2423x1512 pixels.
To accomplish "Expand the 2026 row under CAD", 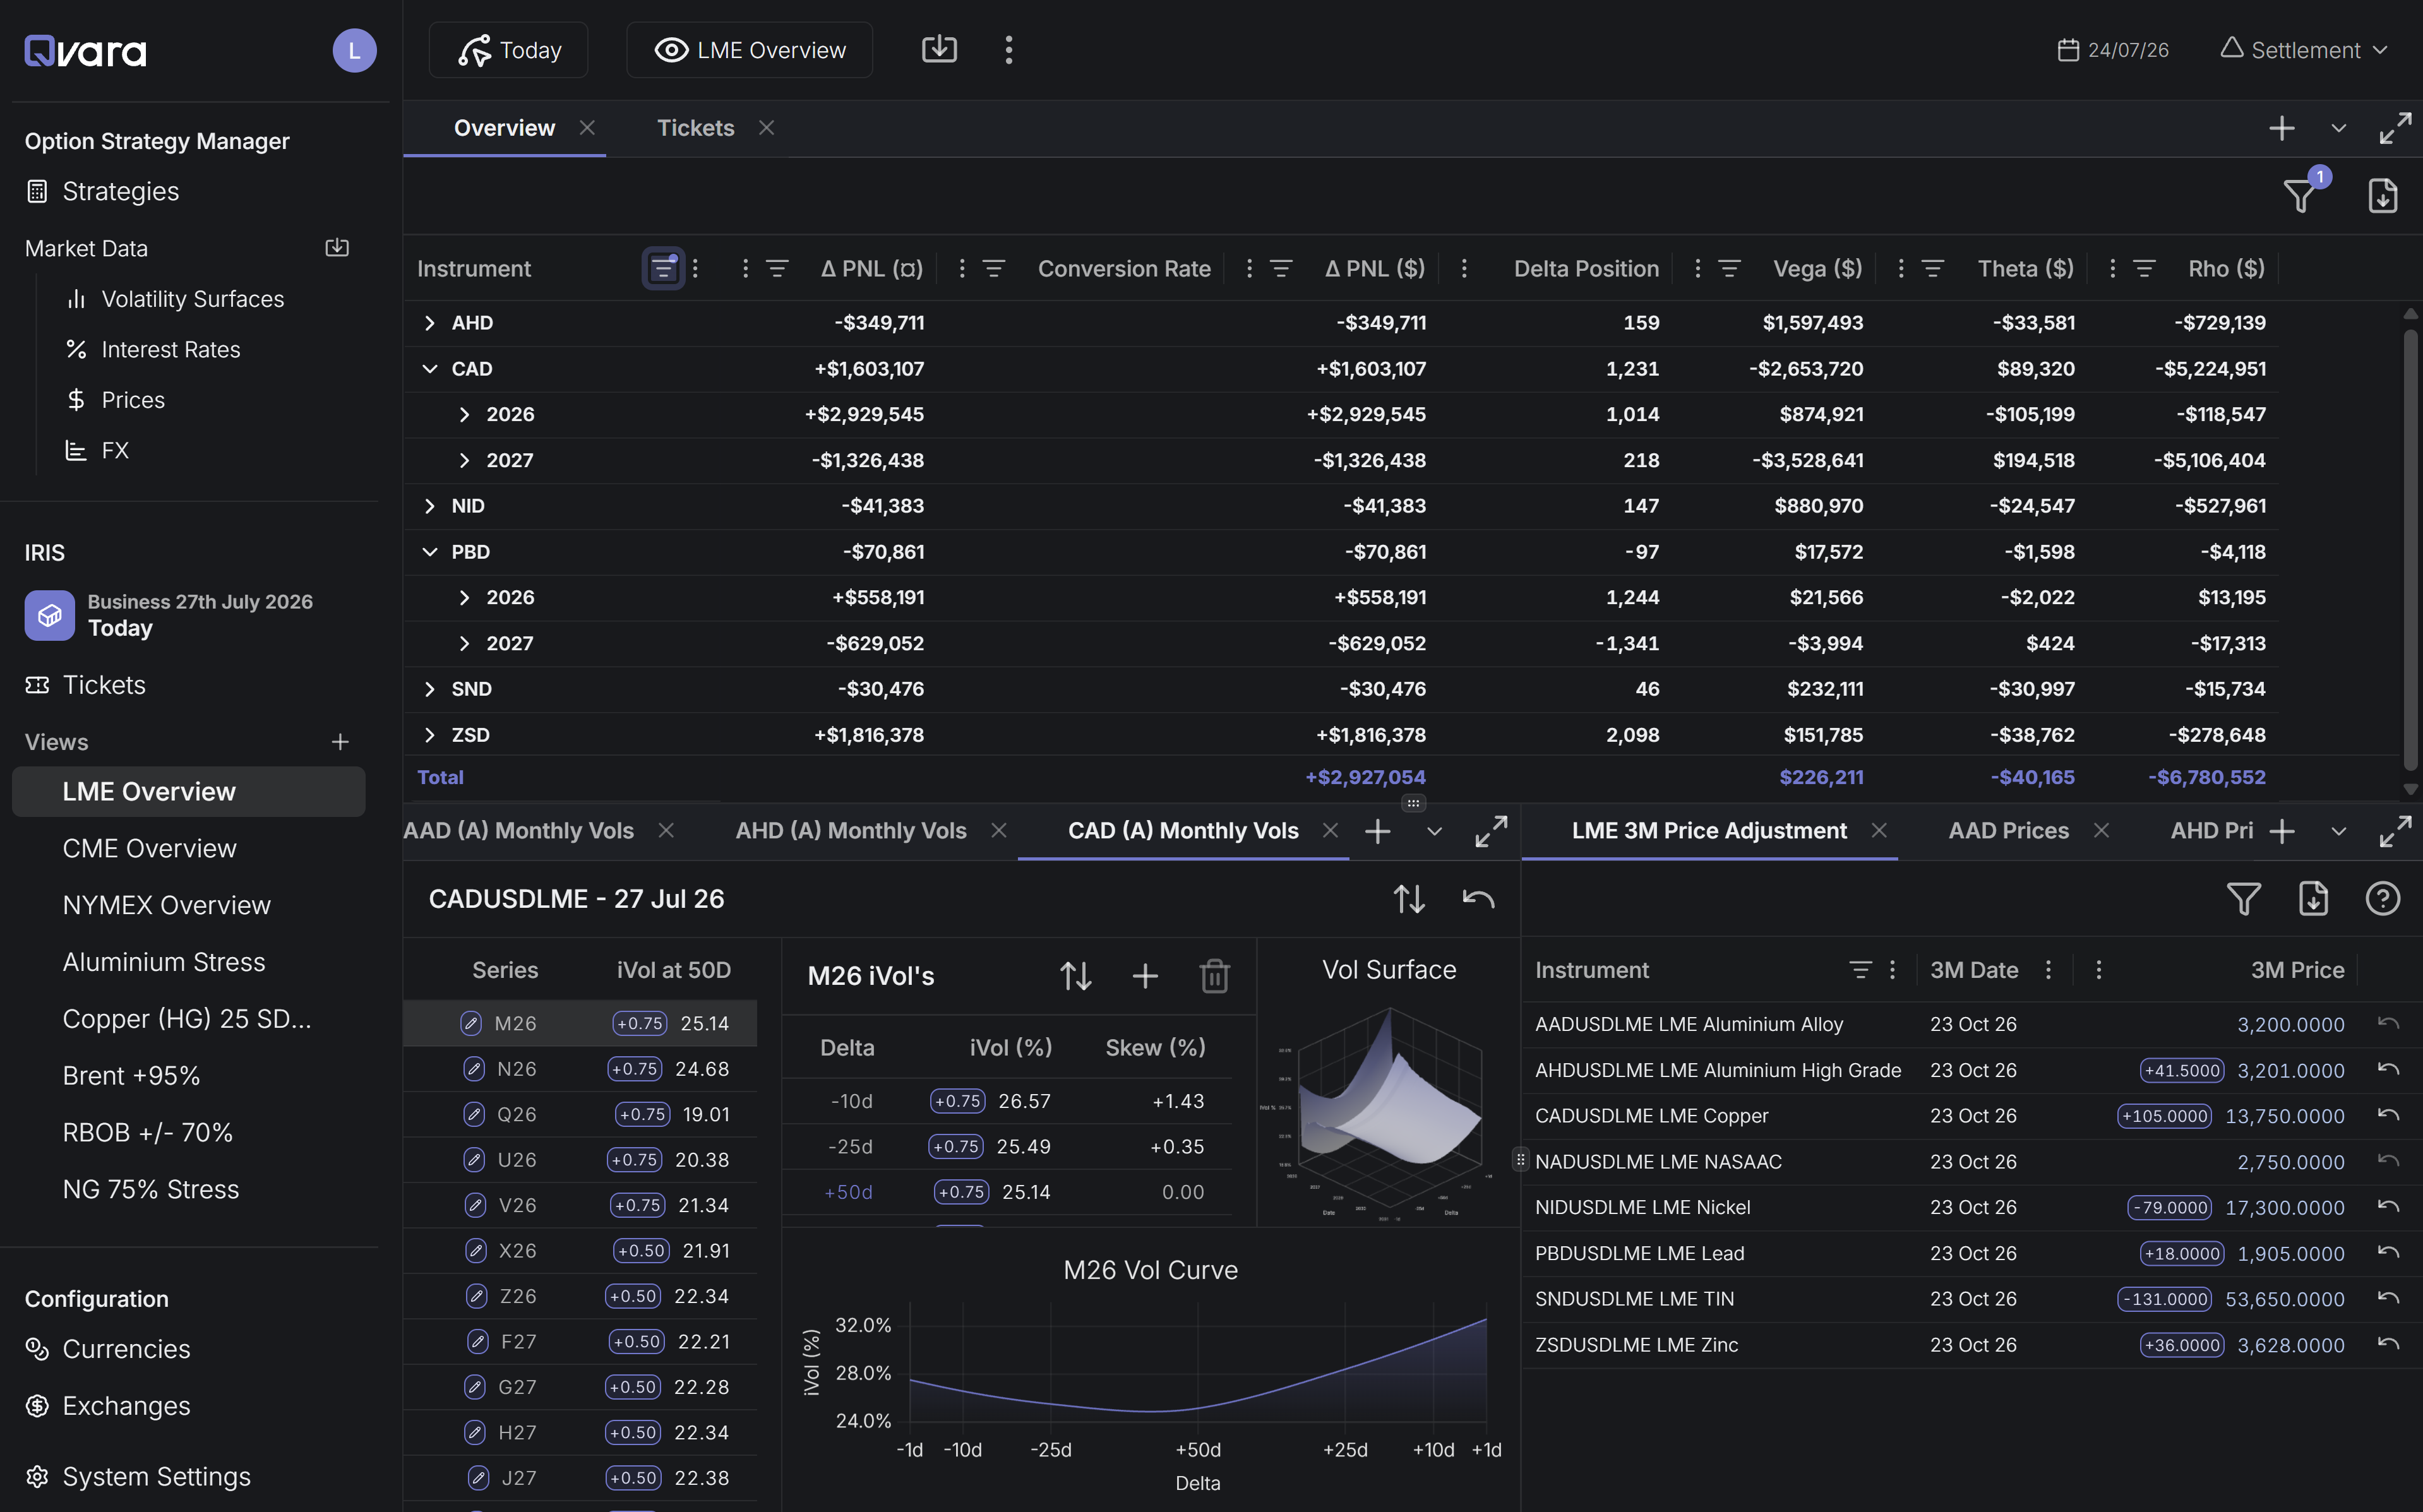I will click(464, 414).
